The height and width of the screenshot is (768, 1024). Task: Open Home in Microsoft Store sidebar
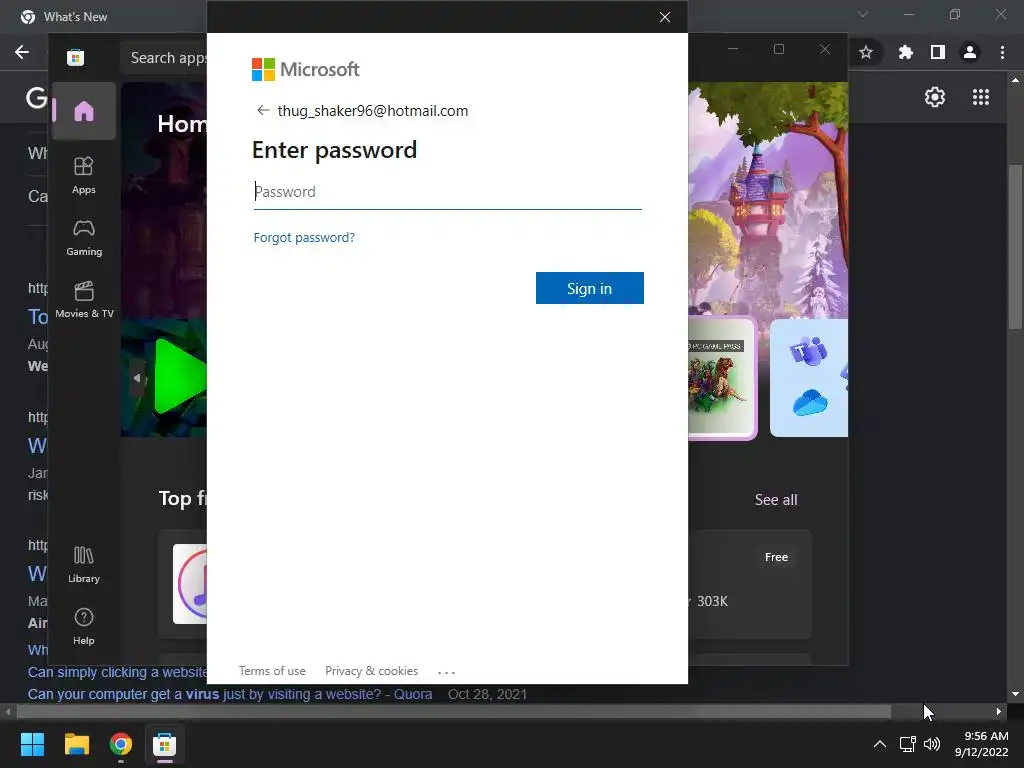[84, 111]
